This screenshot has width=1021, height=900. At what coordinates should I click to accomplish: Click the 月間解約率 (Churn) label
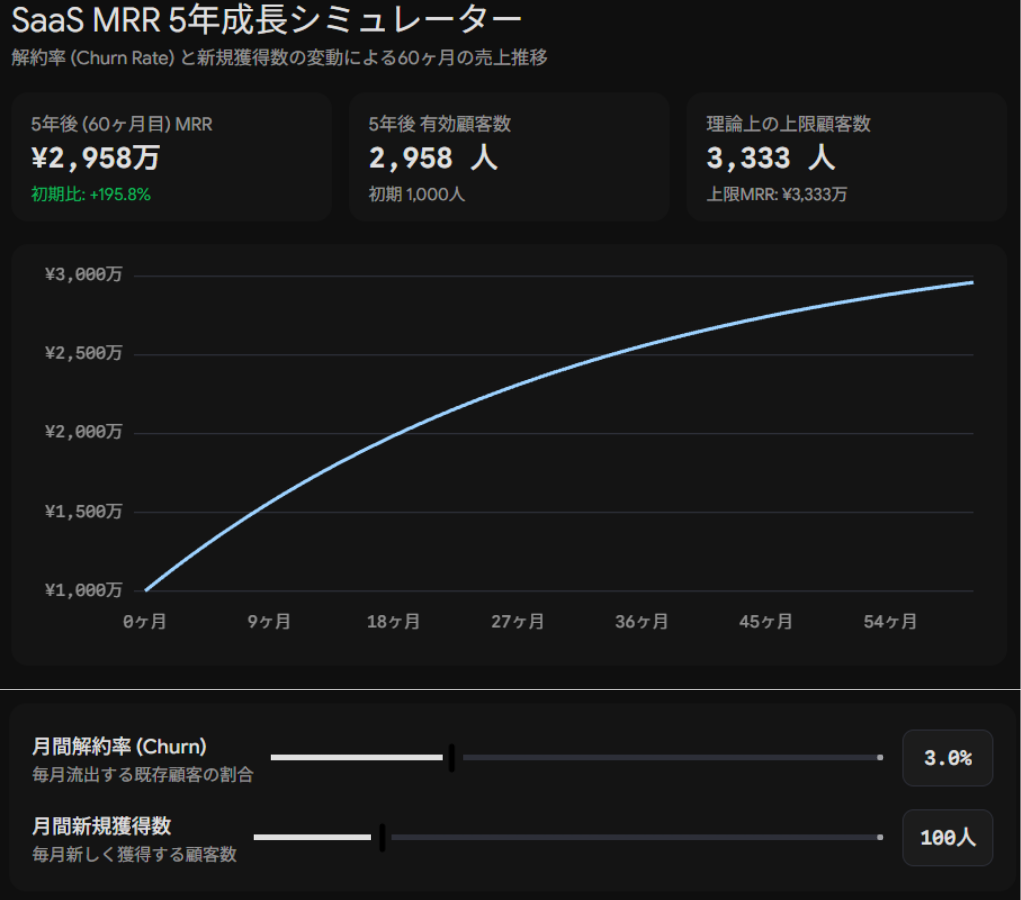tap(119, 746)
